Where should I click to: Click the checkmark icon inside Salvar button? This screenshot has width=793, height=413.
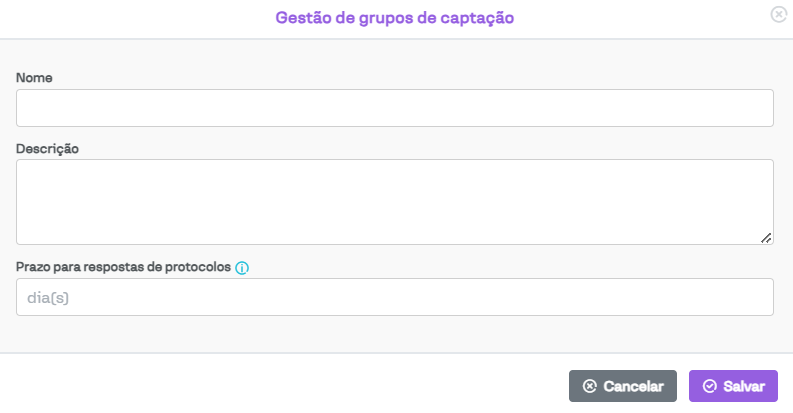tap(710, 386)
